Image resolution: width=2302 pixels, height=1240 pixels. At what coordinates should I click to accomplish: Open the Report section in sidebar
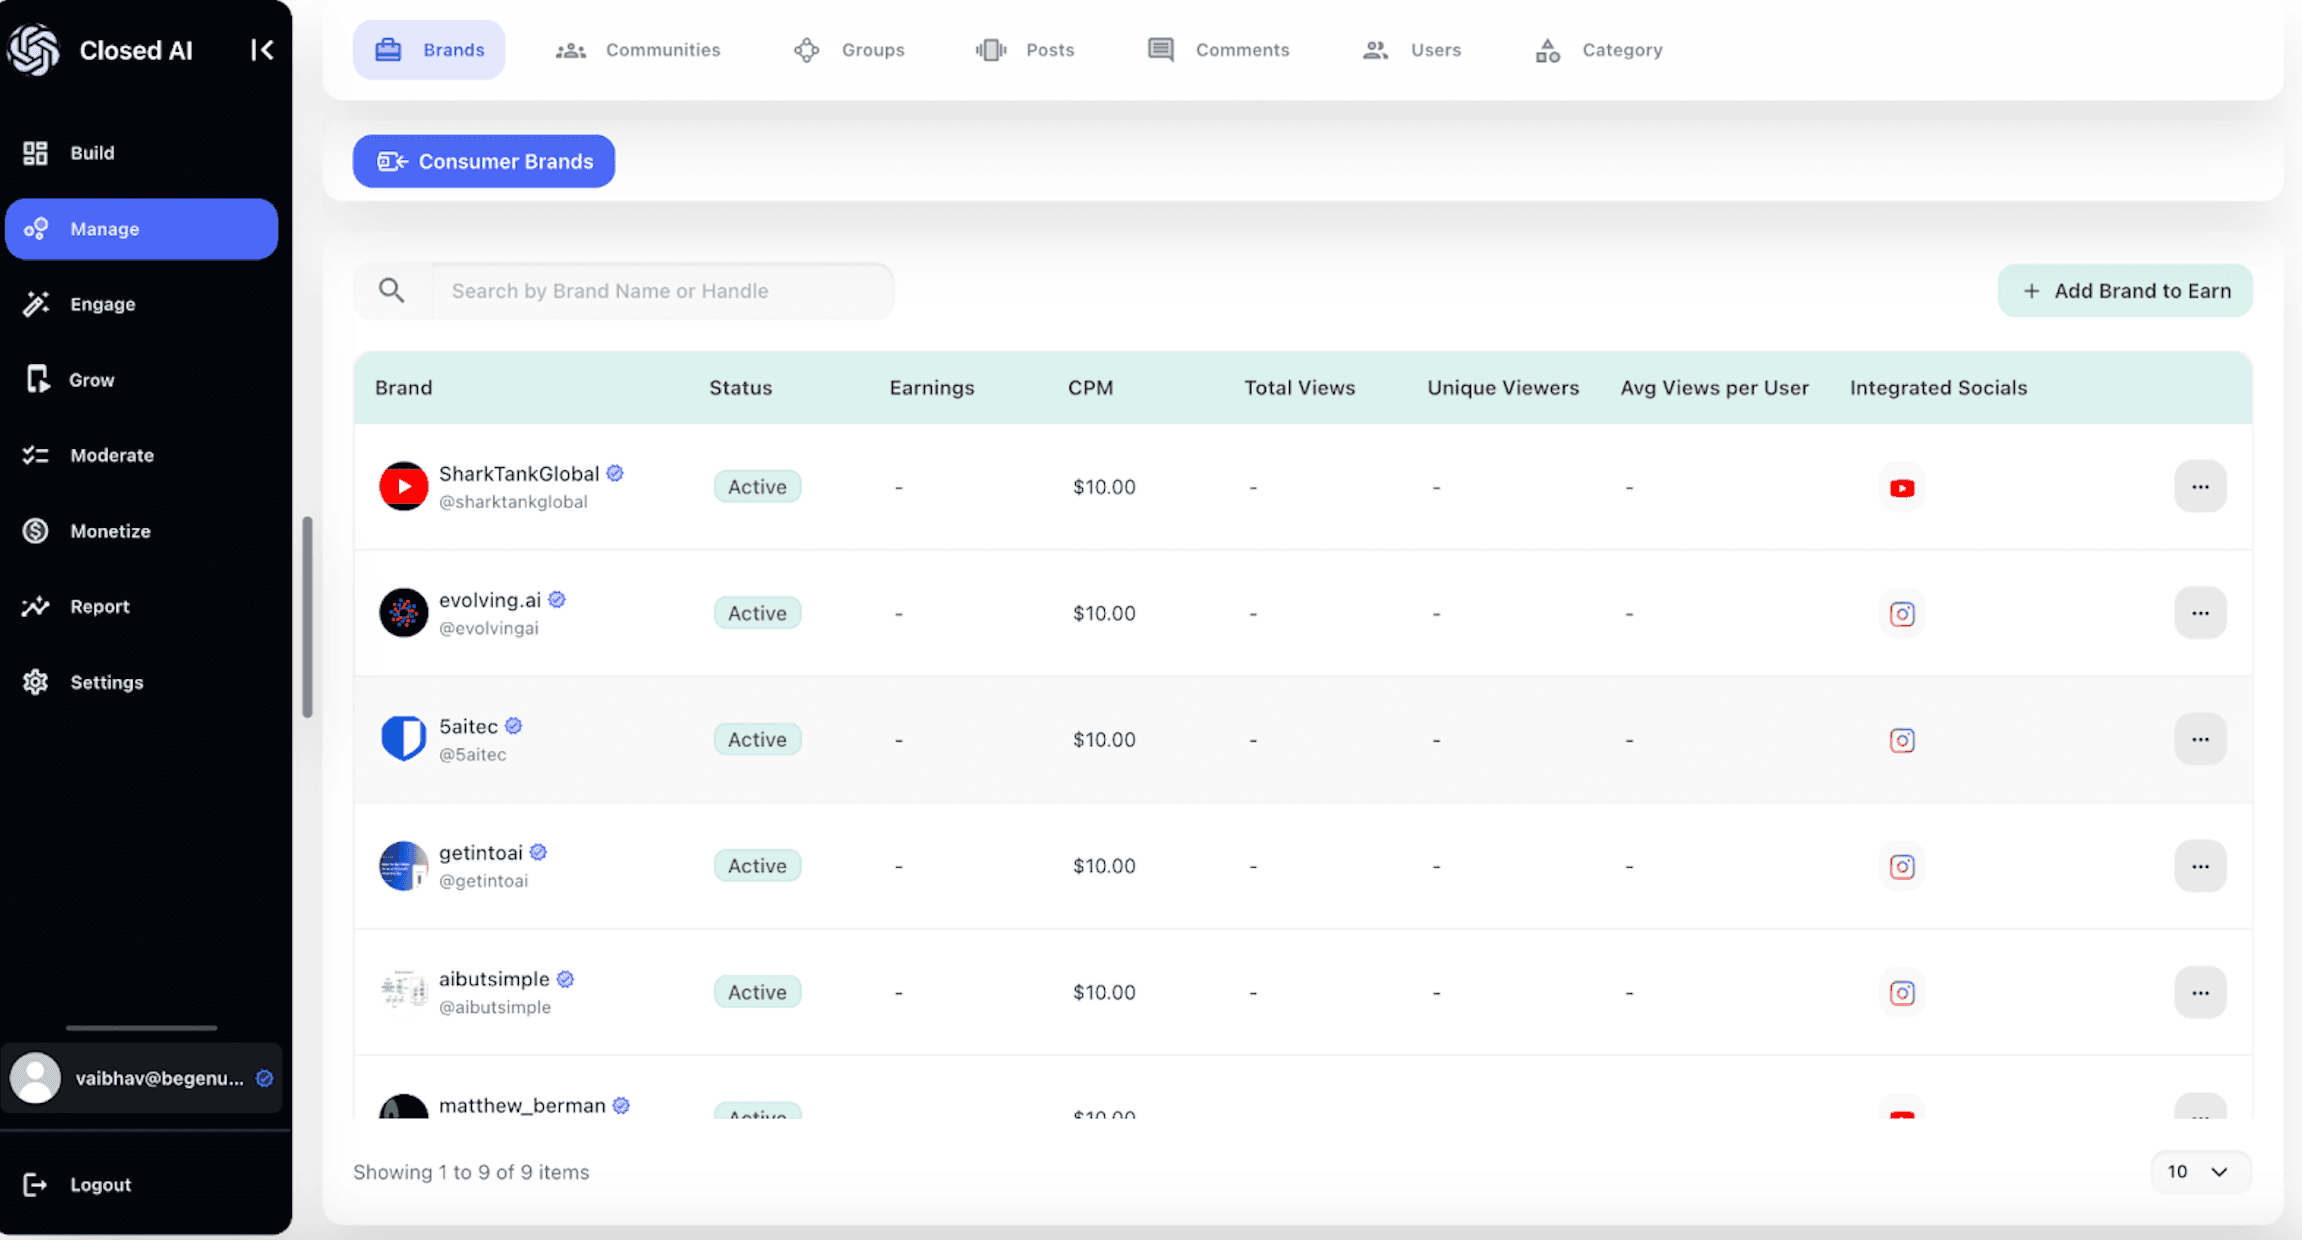(99, 607)
